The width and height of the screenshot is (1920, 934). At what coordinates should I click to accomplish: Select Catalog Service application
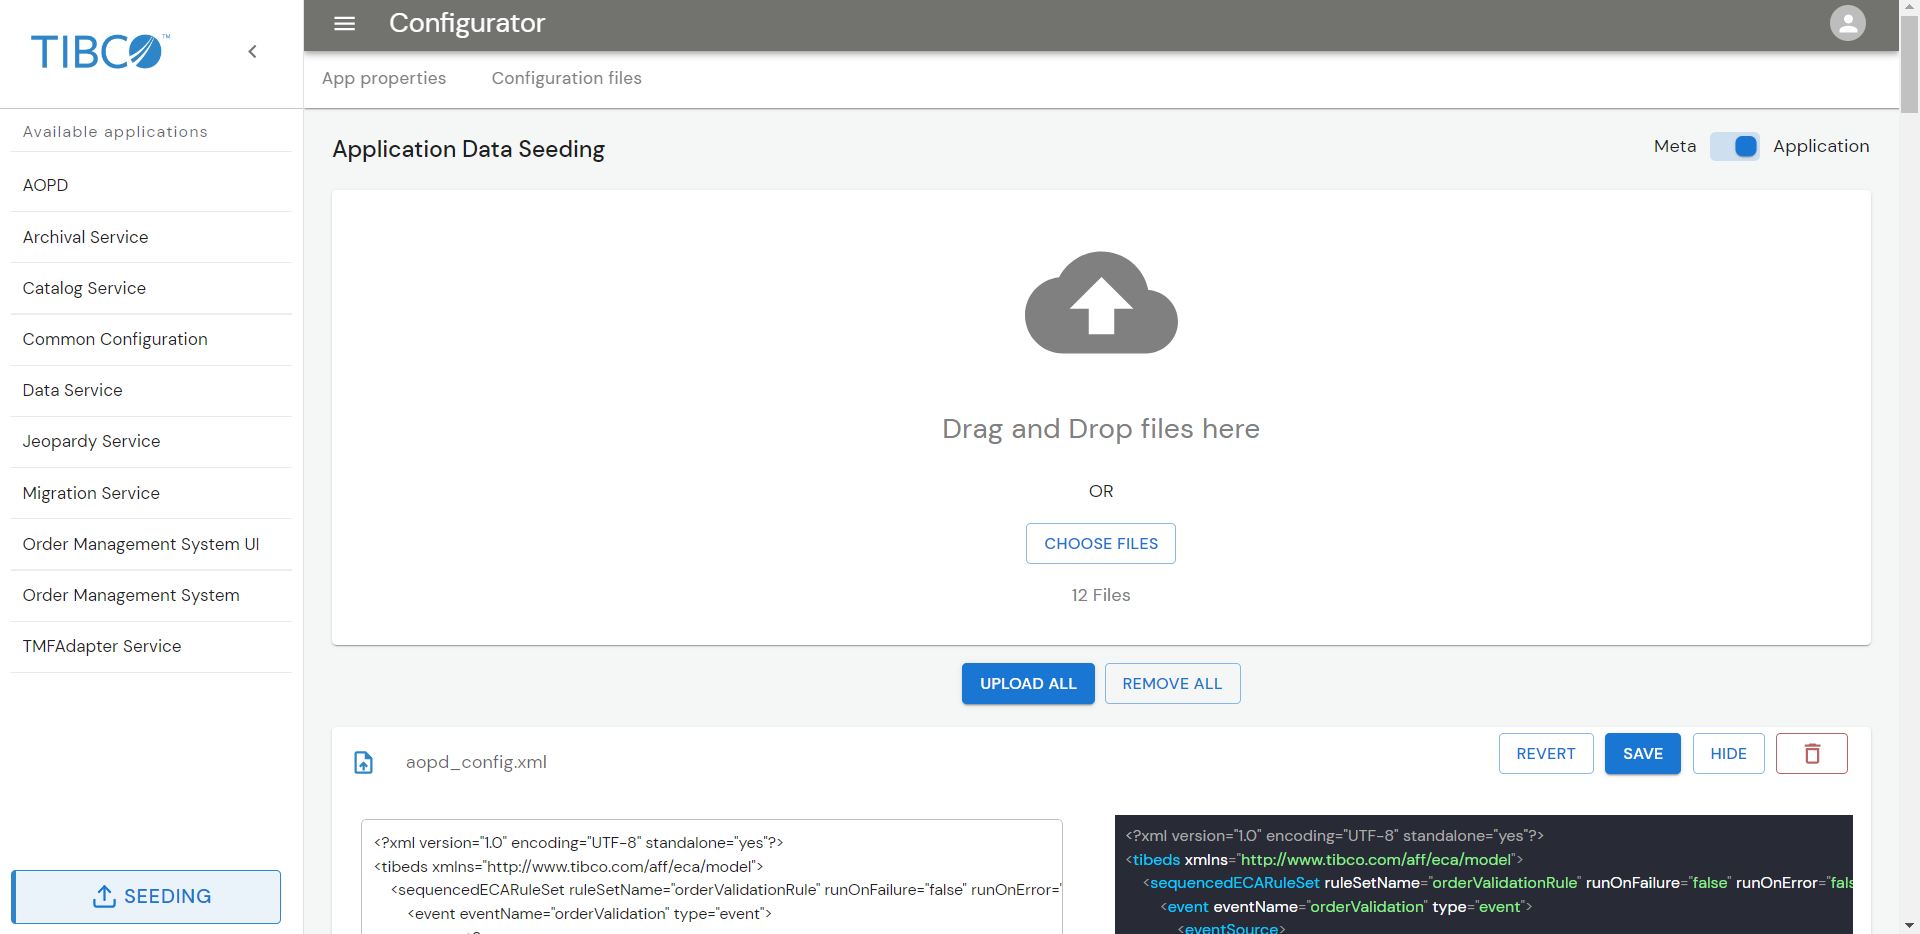pyautogui.click(x=151, y=288)
